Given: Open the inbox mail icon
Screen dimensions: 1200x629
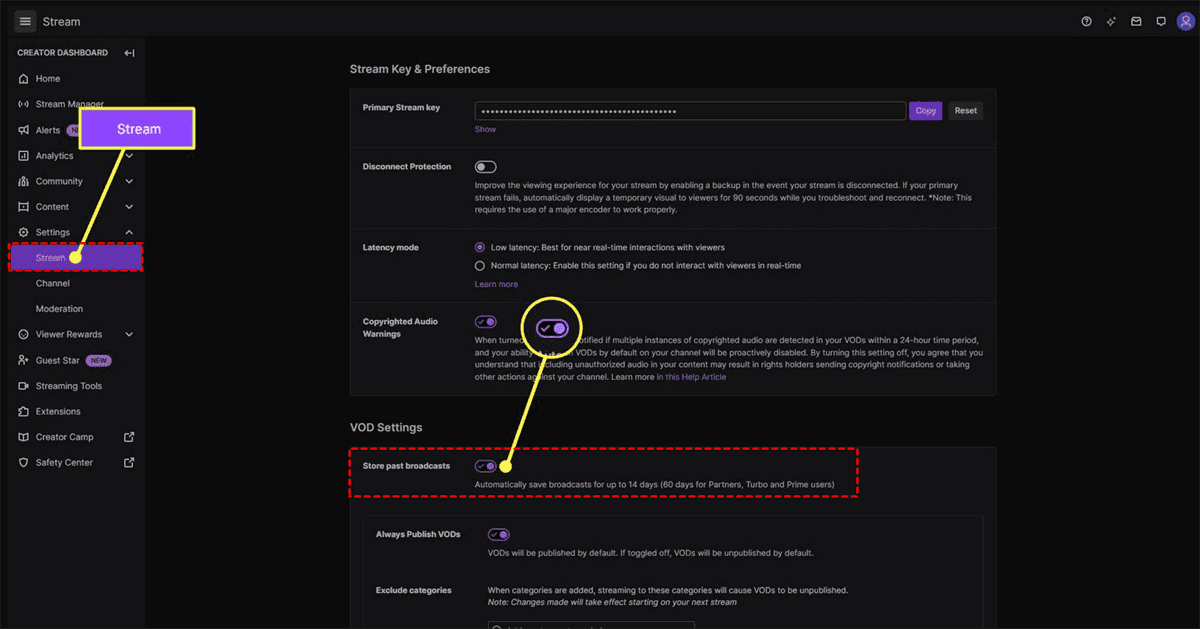Looking at the screenshot, I should click(1136, 21).
